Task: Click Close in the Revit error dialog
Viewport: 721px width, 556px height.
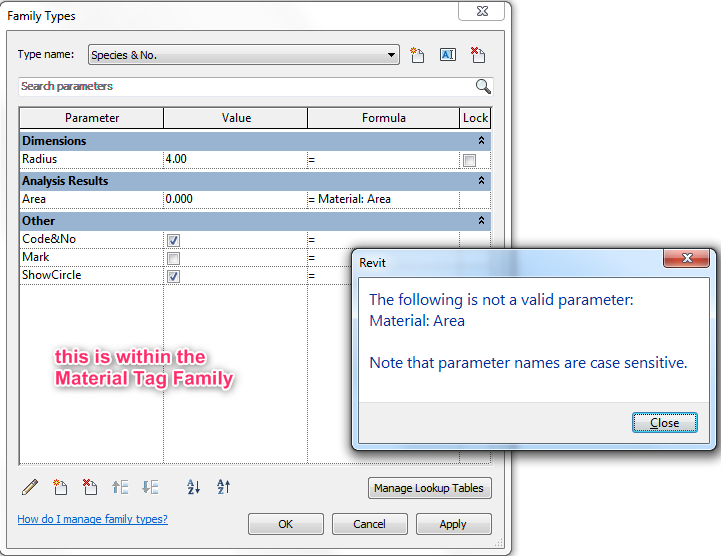Action: coord(664,423)
